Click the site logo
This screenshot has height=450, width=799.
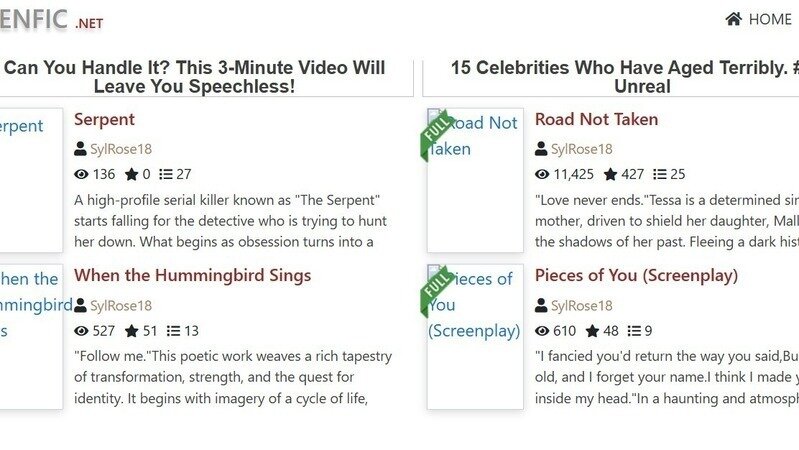pos(45,19)
